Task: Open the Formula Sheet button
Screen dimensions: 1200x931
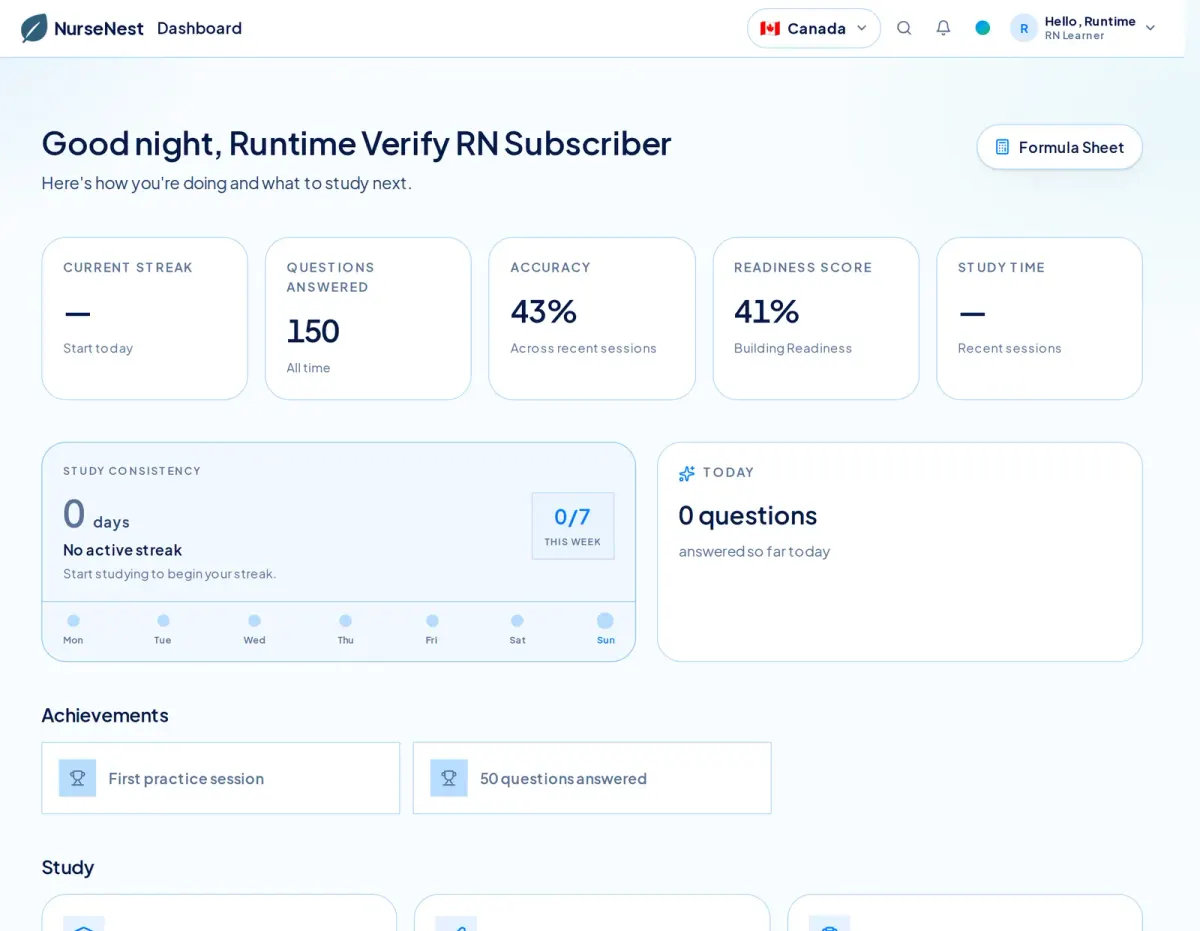Action: pyautogui.click(x=1059, y=147)
